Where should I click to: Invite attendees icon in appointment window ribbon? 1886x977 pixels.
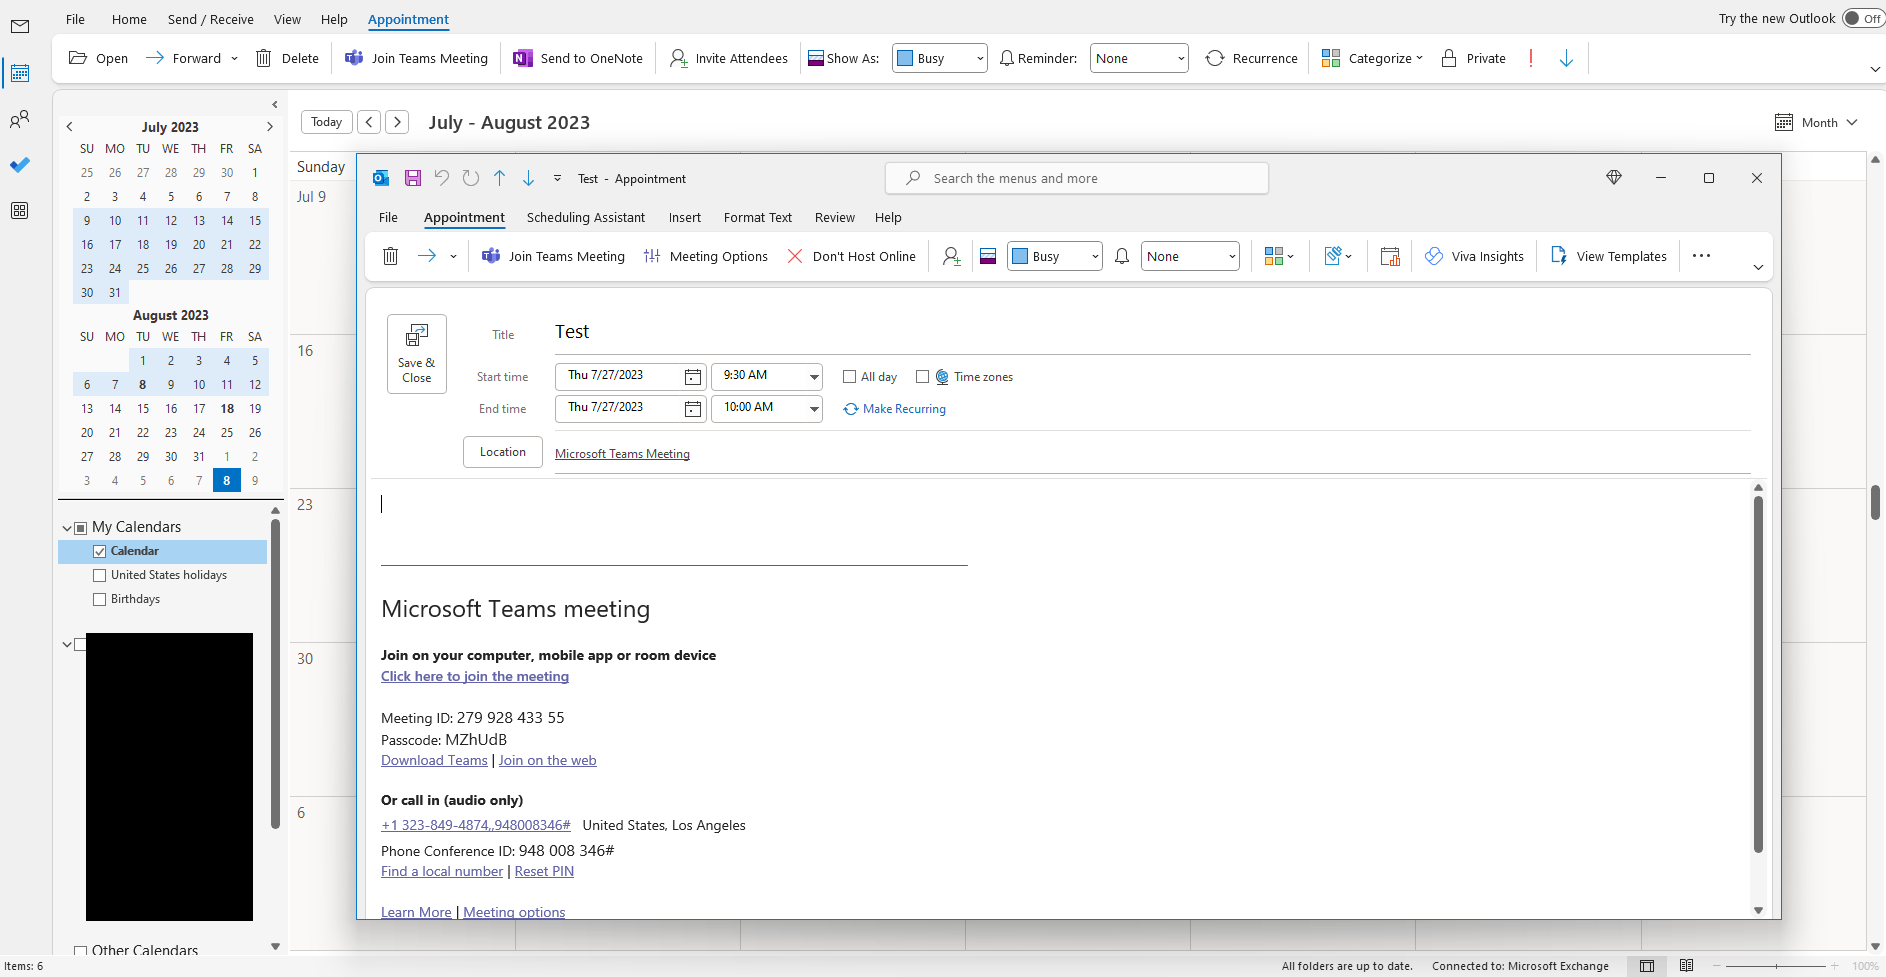pos(952,256)
